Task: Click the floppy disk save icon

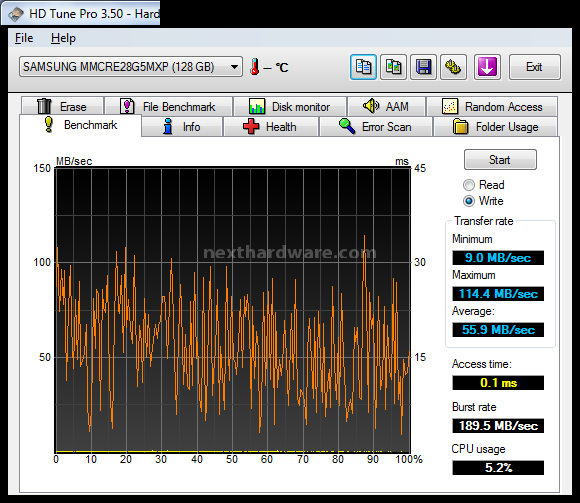Action: pyautogui.click(x=424, y=67)
